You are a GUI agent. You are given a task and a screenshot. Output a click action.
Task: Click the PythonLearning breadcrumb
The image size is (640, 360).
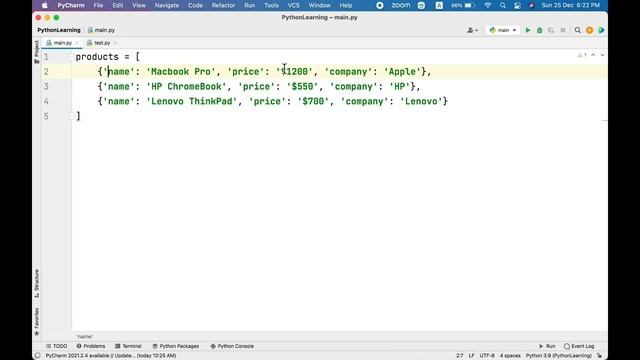(59, 30)
